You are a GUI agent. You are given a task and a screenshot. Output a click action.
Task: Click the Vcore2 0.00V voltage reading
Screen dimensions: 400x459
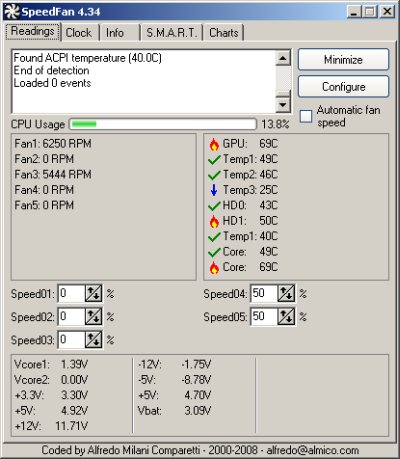click(51, 380)
